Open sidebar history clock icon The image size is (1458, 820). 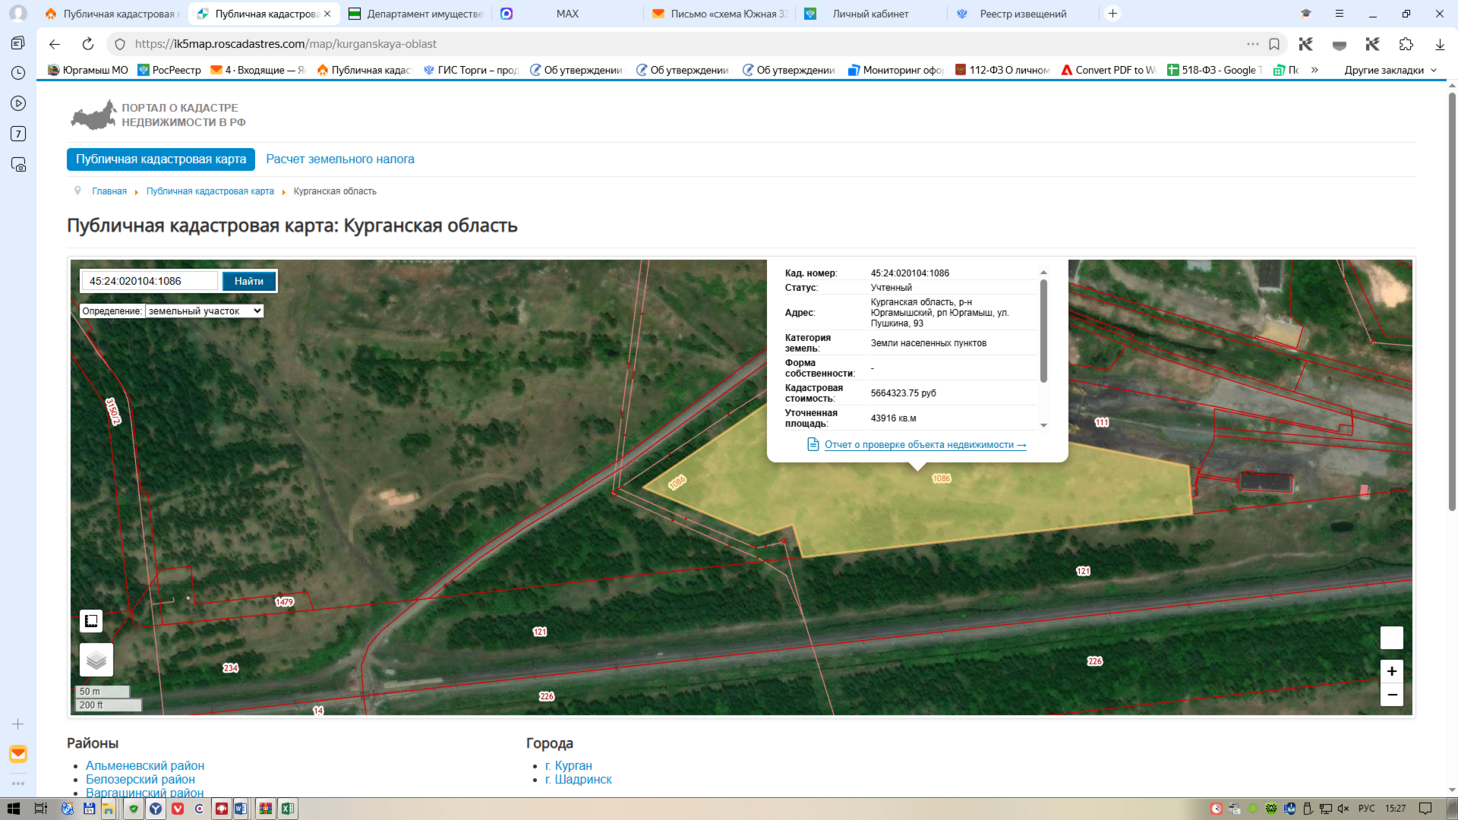point(18,73)
